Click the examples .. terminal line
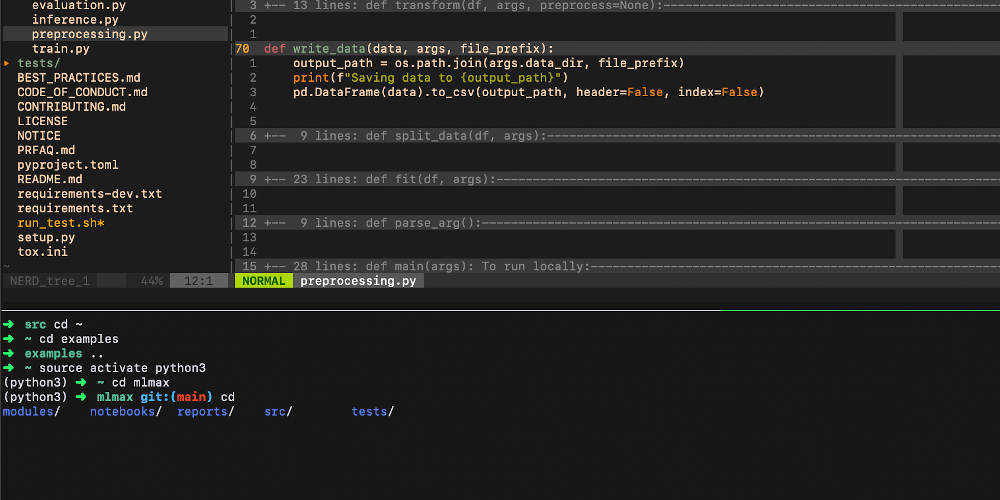Screen dimensions: 1000x500 (x=54, y=353)
